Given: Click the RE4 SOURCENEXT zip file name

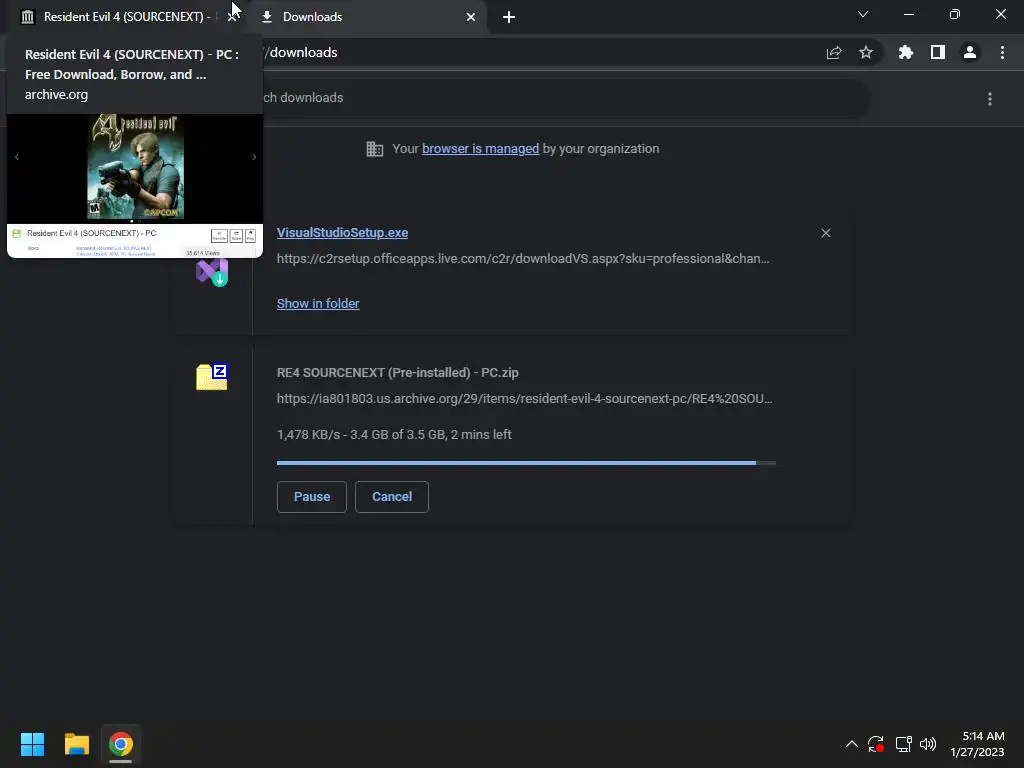Looking at the screenshot, I should click(x=398, y=373).
